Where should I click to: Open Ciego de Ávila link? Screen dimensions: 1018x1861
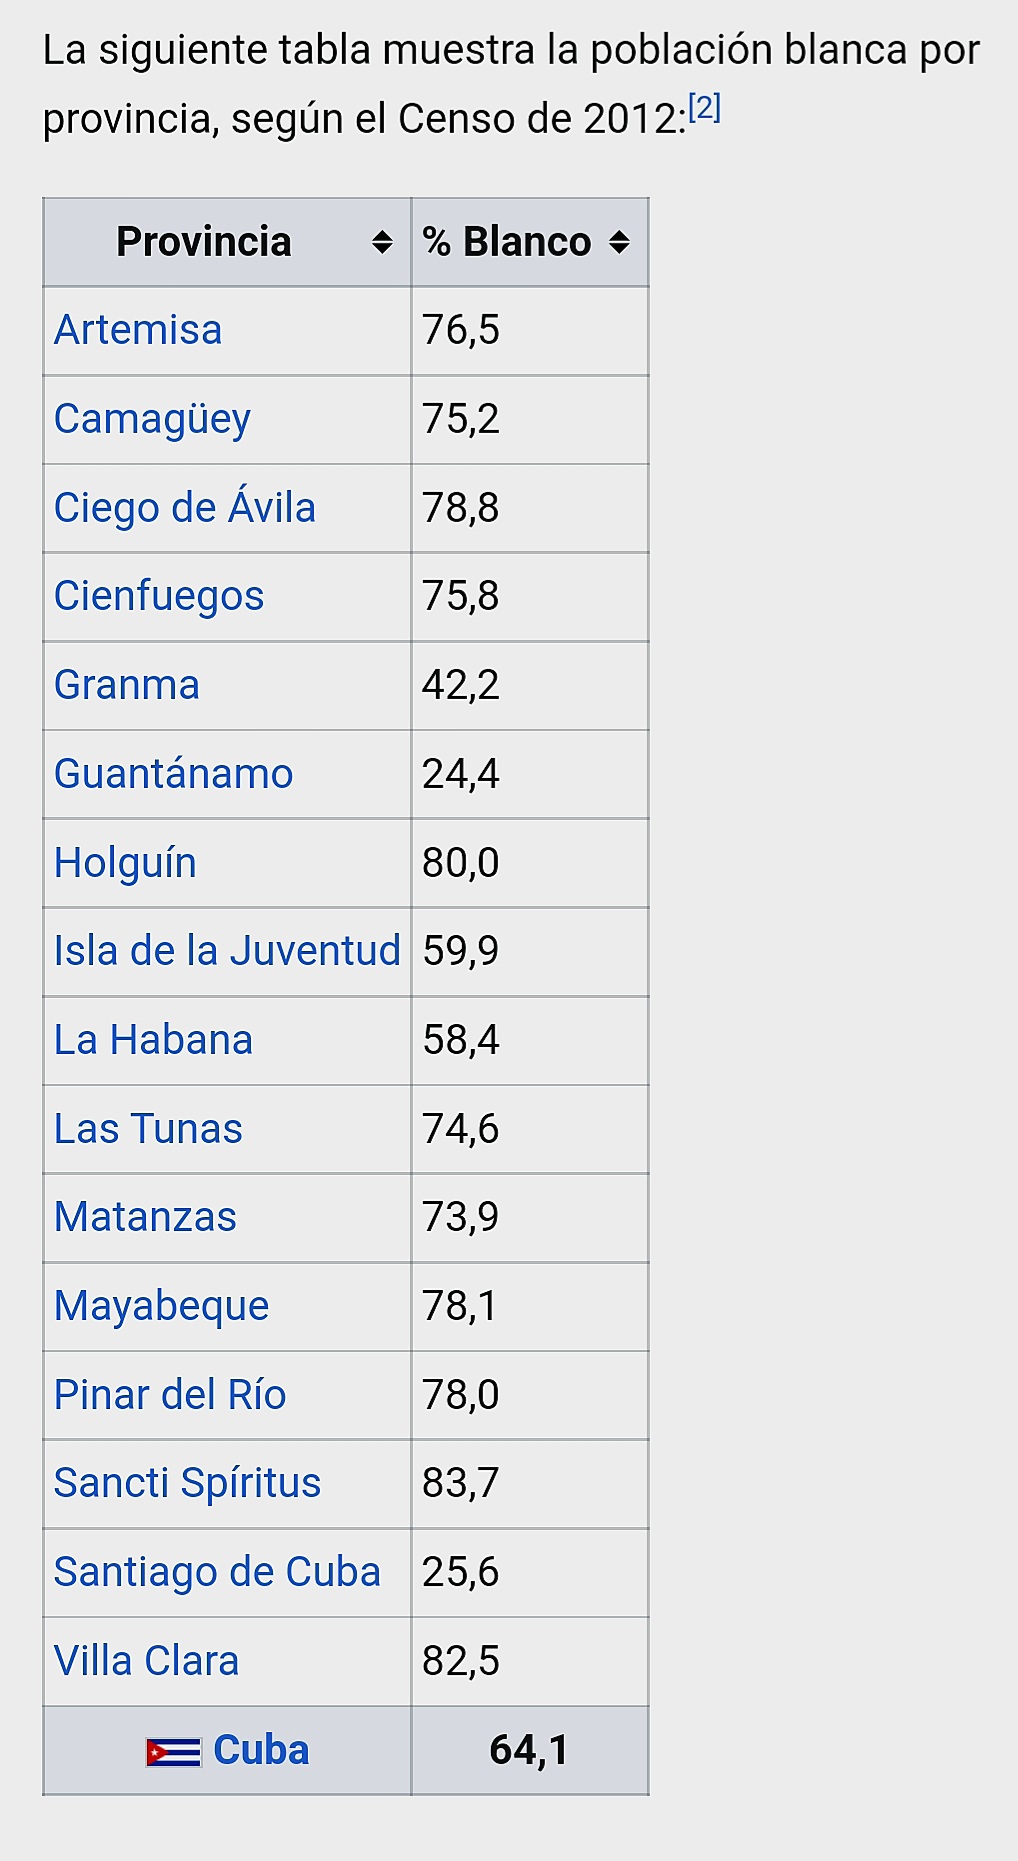185,508
